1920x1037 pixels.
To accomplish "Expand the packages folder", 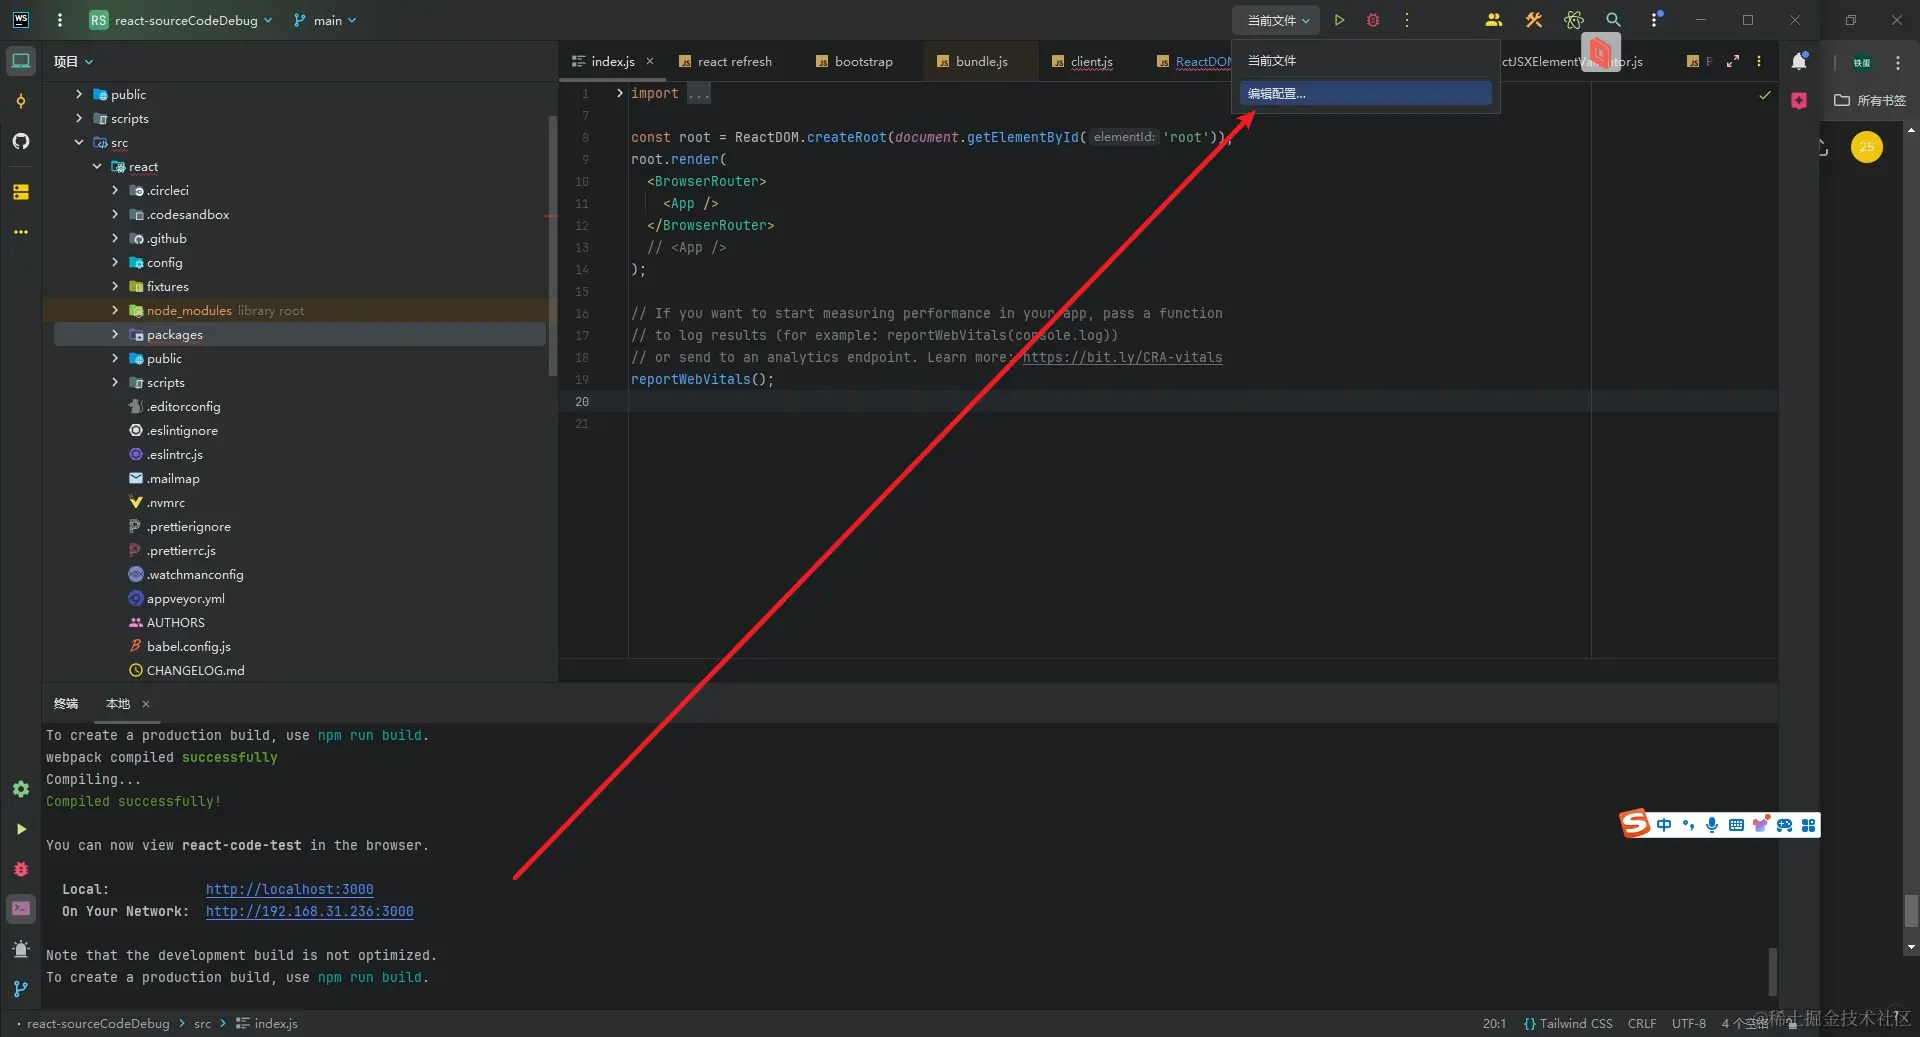I will coord(115,335).
